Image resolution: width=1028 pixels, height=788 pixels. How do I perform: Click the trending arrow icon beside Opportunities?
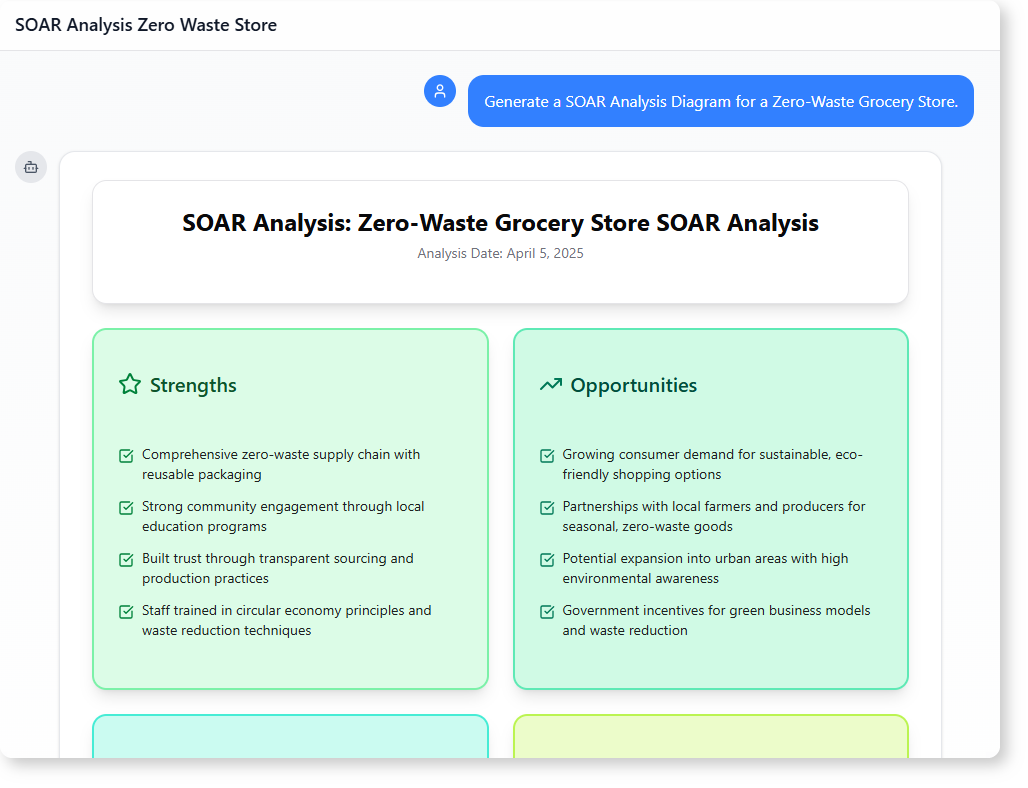[550, 384]
